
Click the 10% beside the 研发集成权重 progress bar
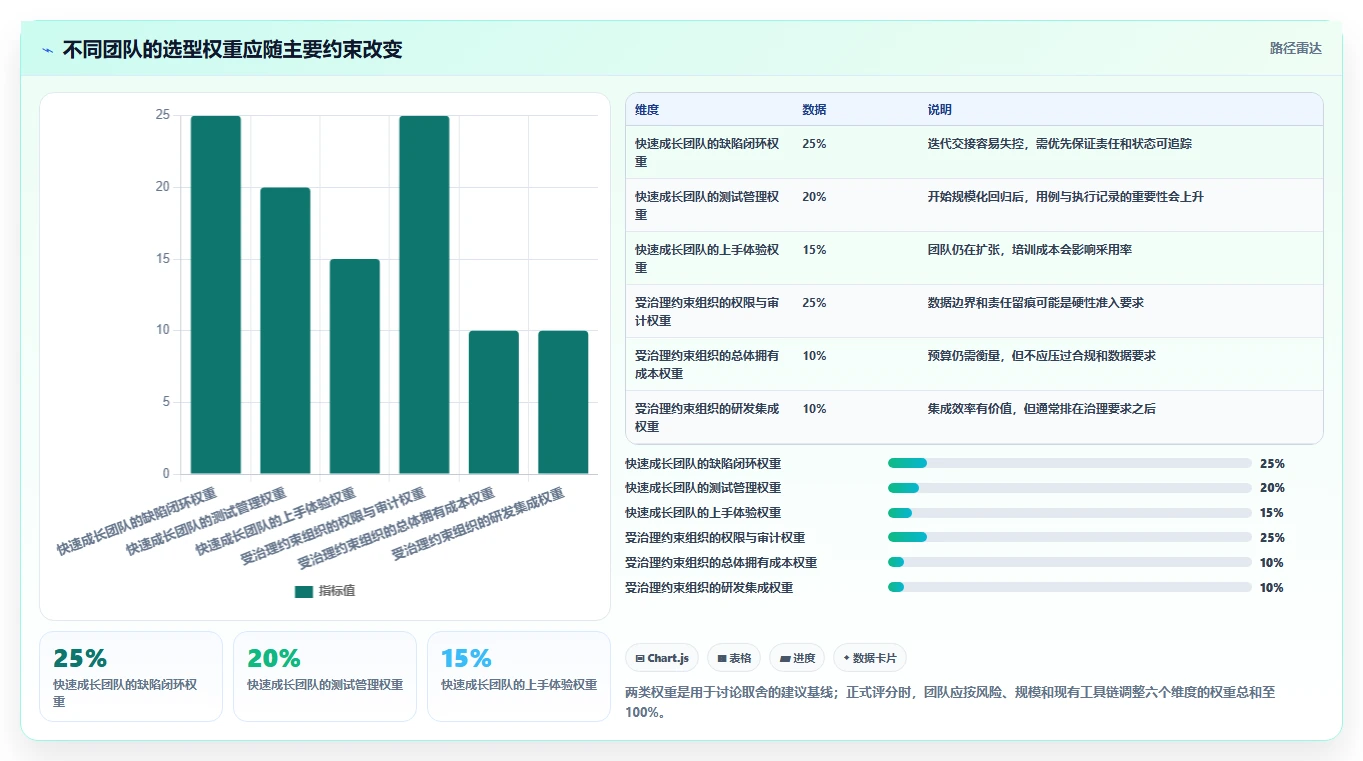[1272, 588]
